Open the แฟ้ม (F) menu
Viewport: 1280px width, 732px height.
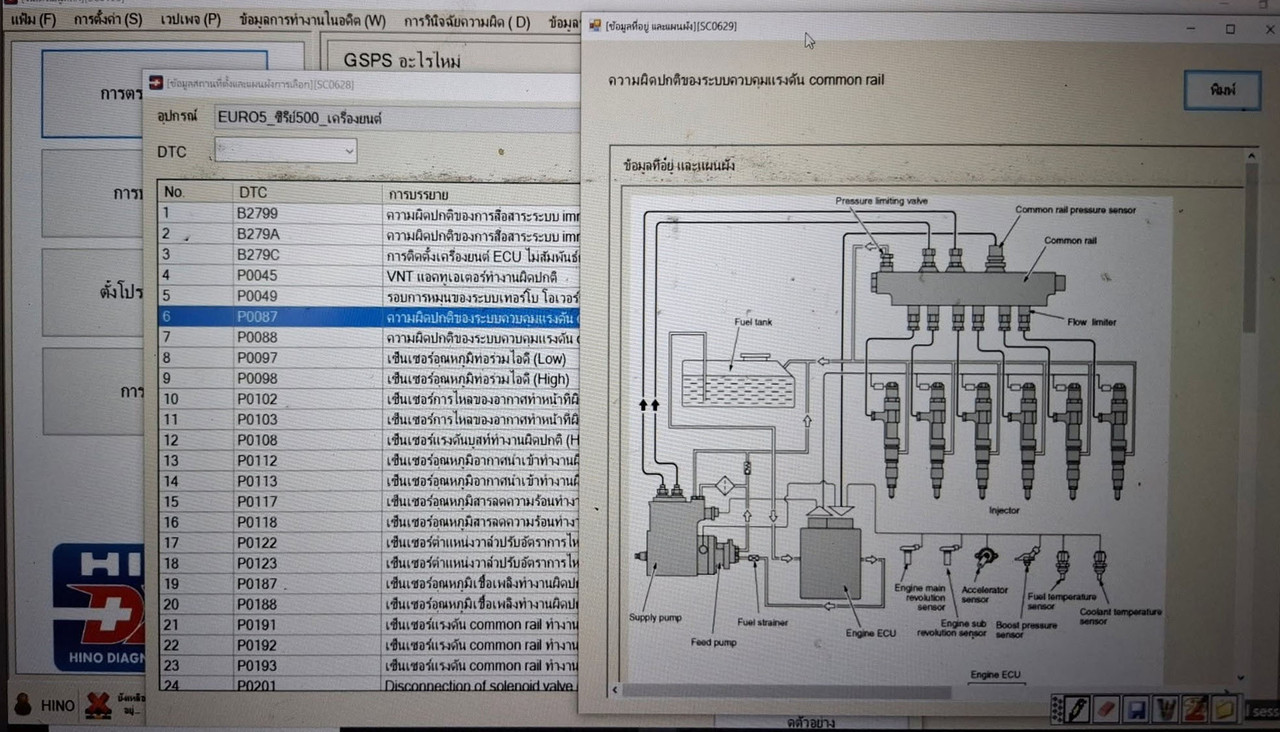(33, 20)
